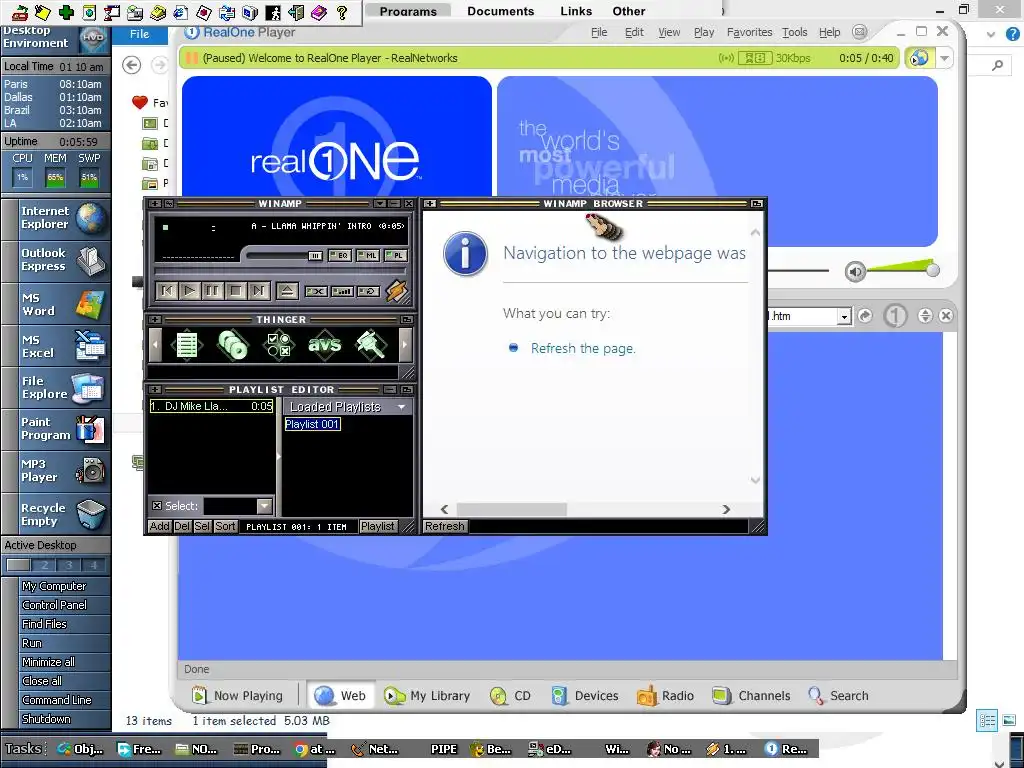Click the Winamp lightning bolt logo

tap(396, 291)
